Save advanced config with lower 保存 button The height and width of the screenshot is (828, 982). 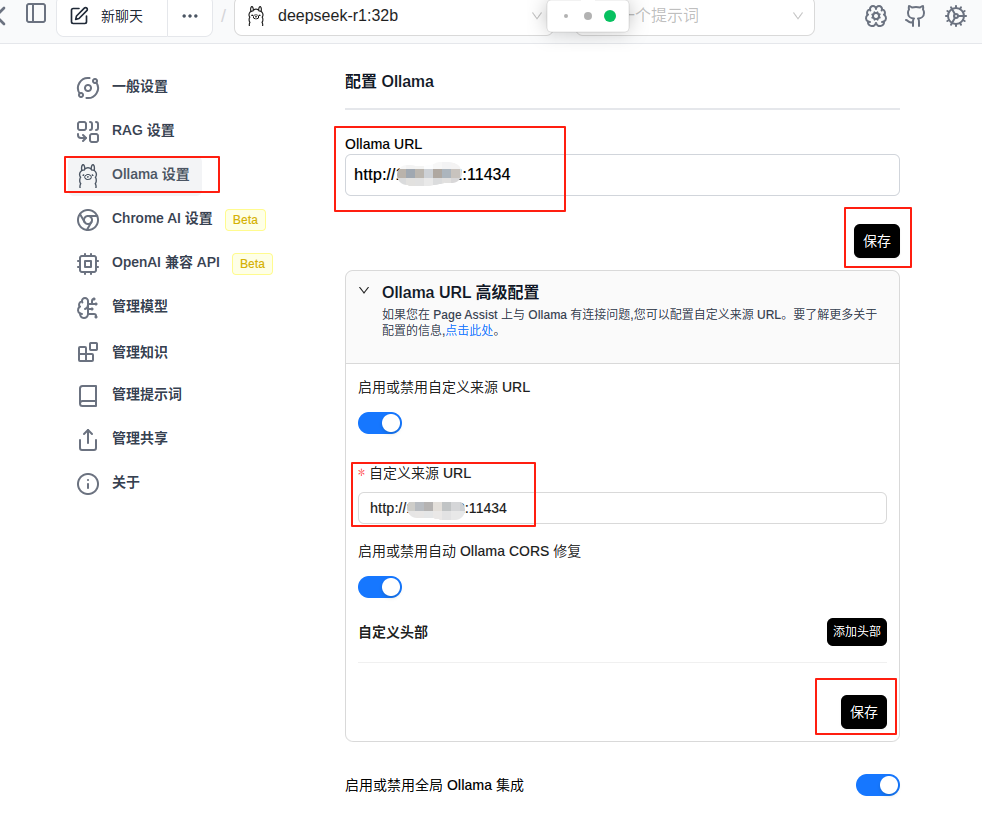click(864, 712)
